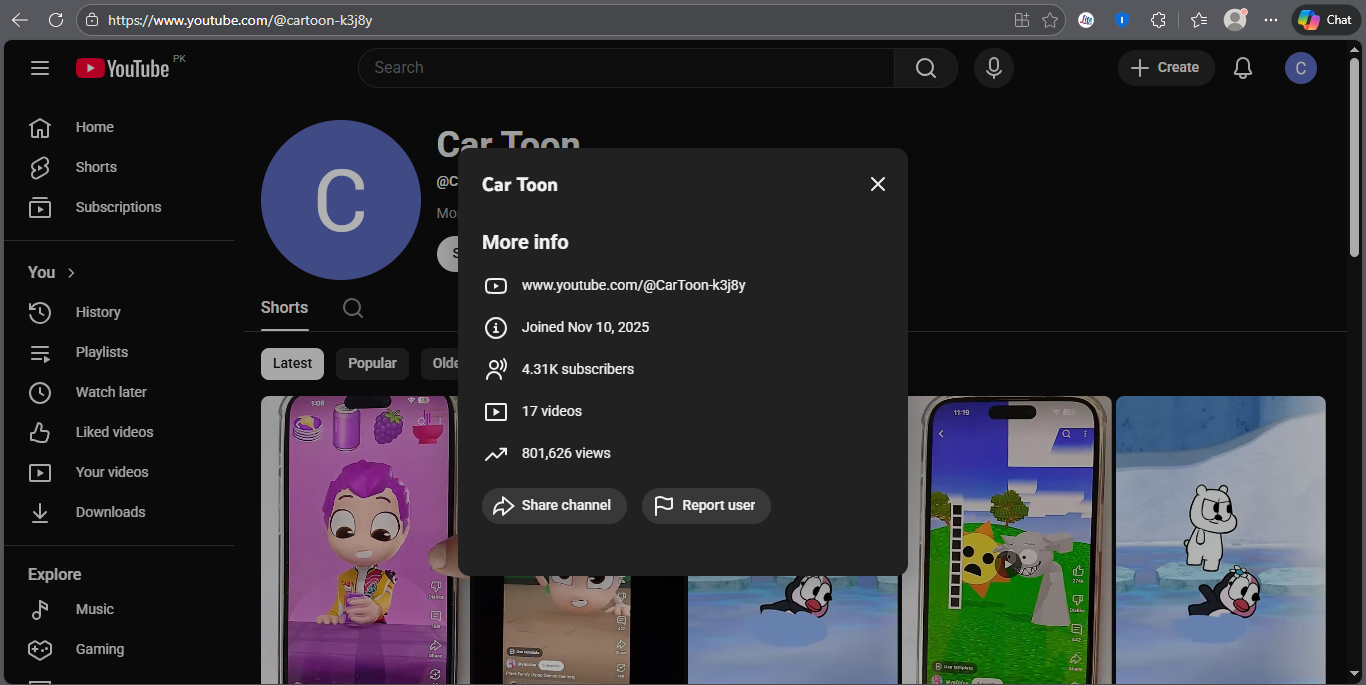Bookmark page with star icon

[x=1049, y=20]
